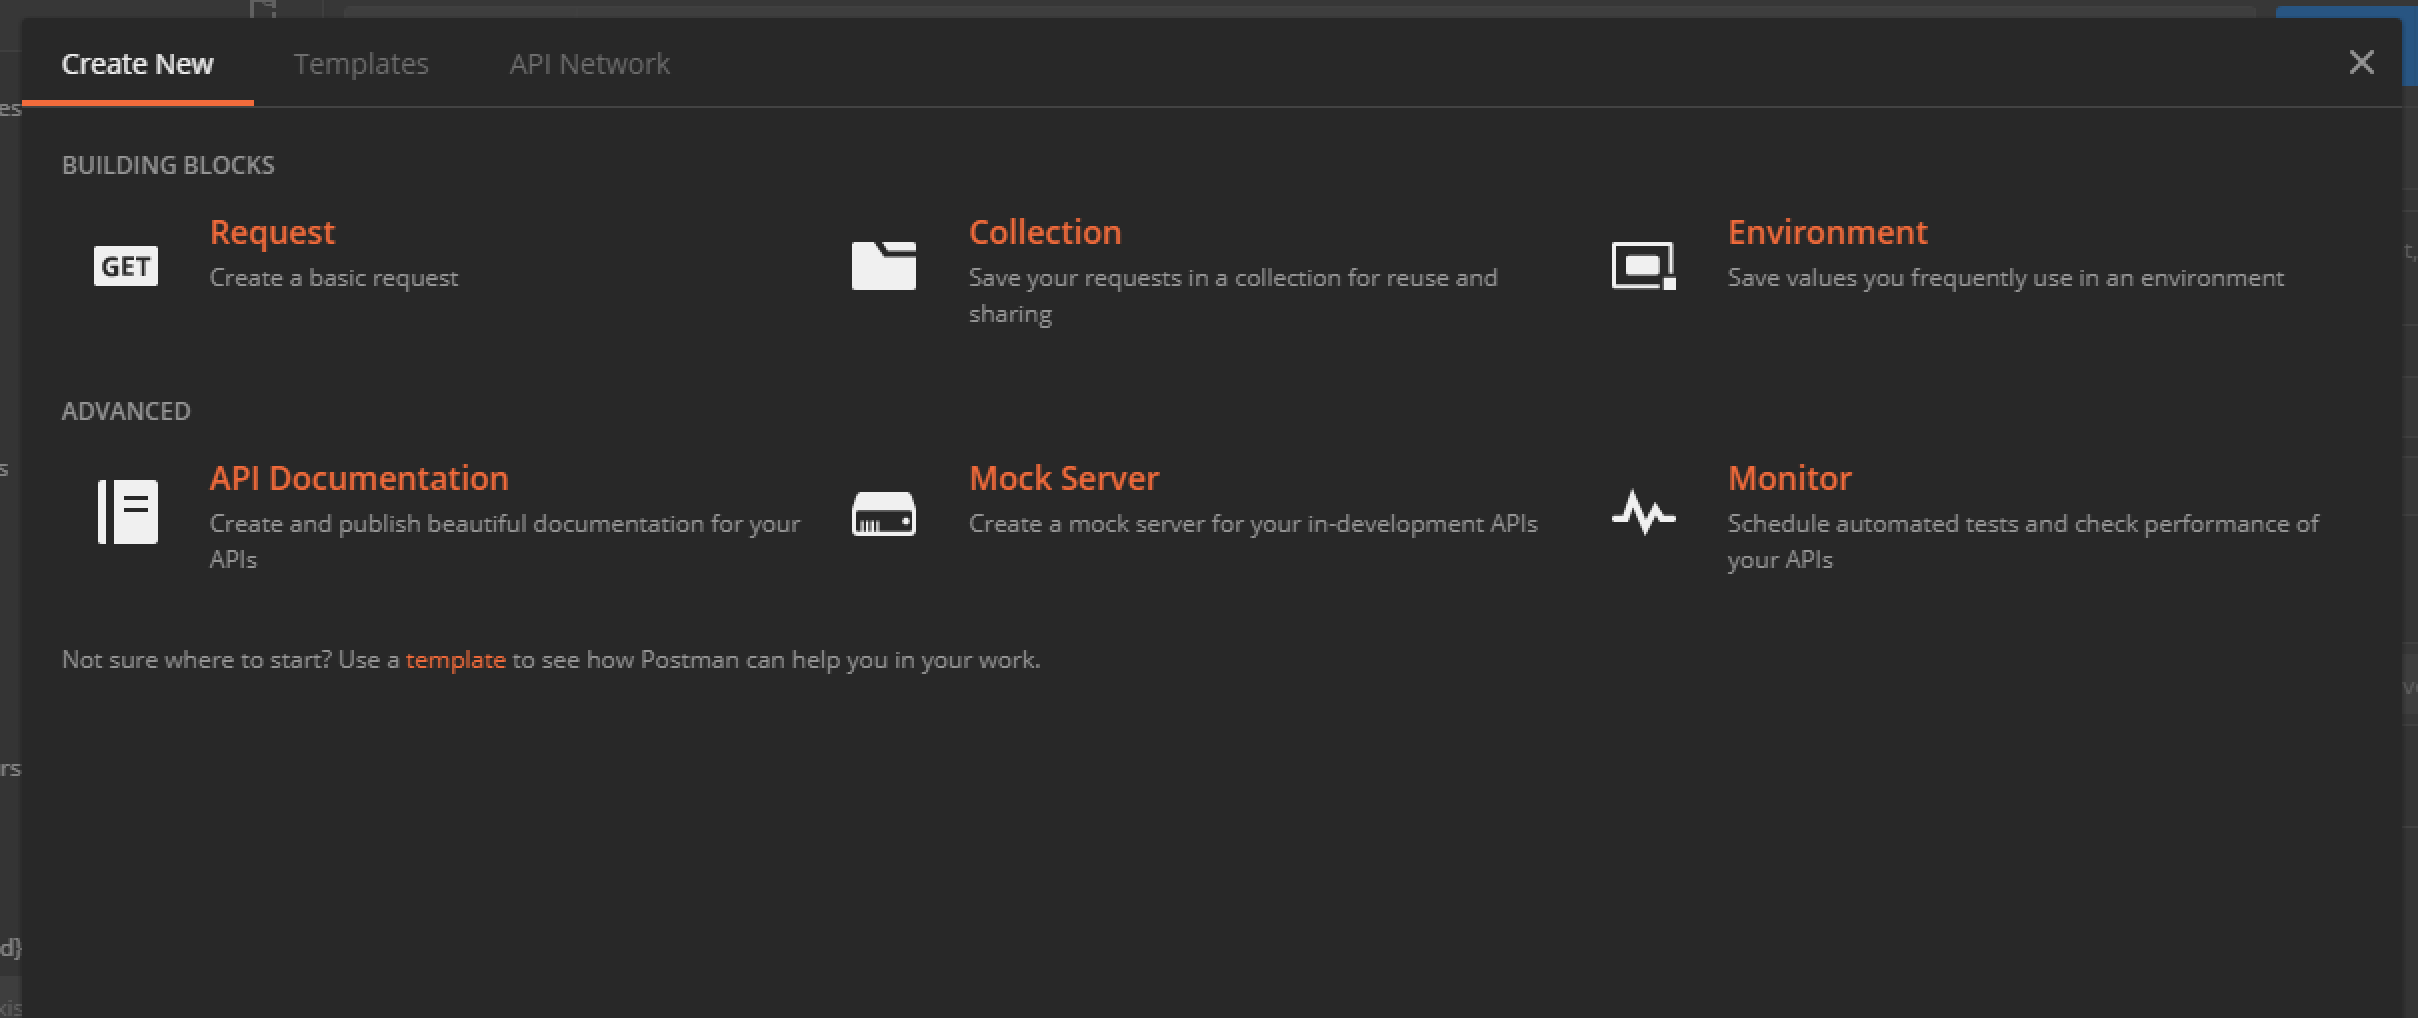Click the GET request icon
The height and width of the screenshot is (1018, 2418).
point(126,266)
